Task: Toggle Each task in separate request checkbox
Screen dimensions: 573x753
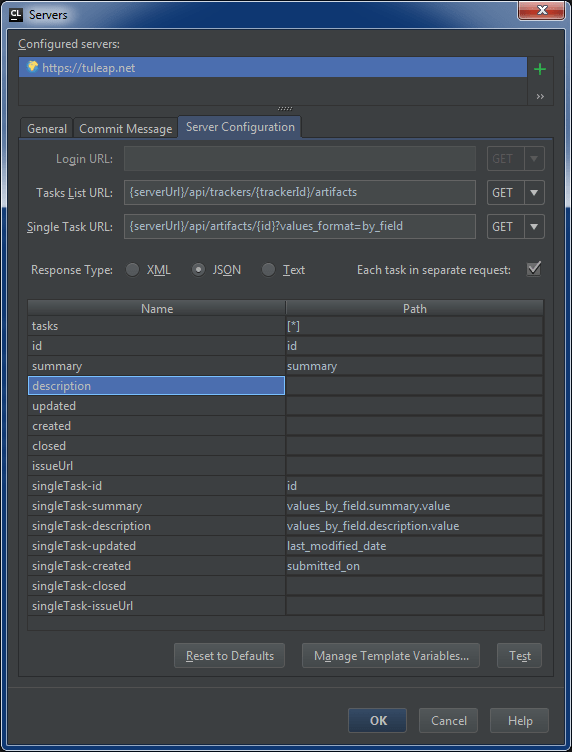Action: 534,269
